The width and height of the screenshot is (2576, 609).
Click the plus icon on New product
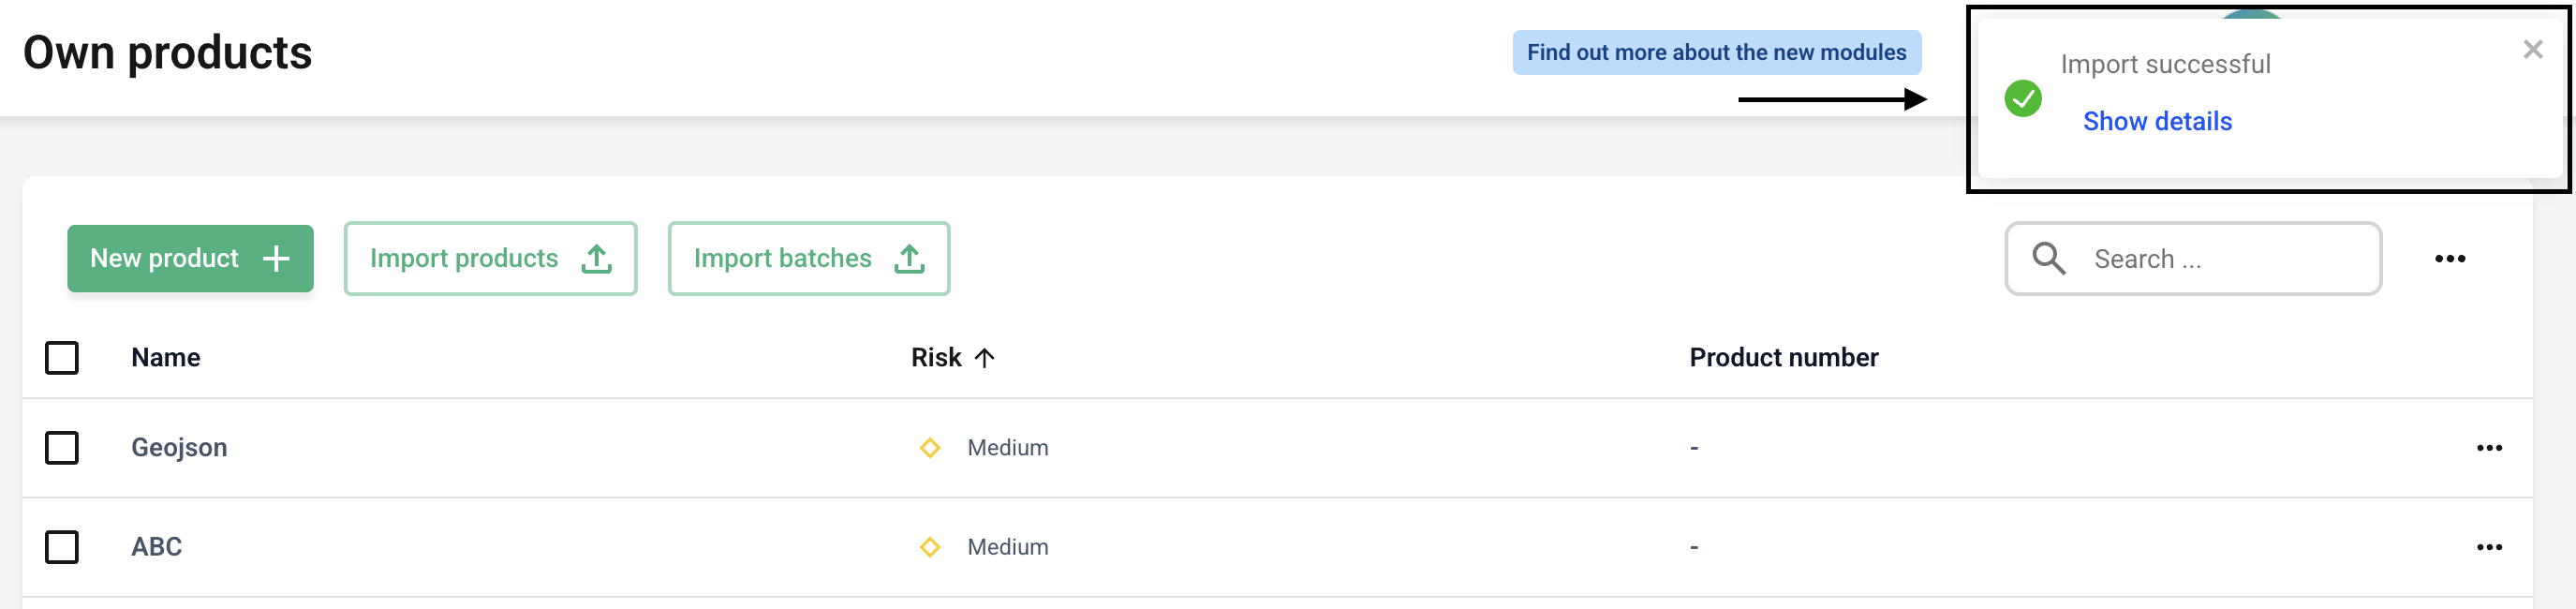point(276,259)
